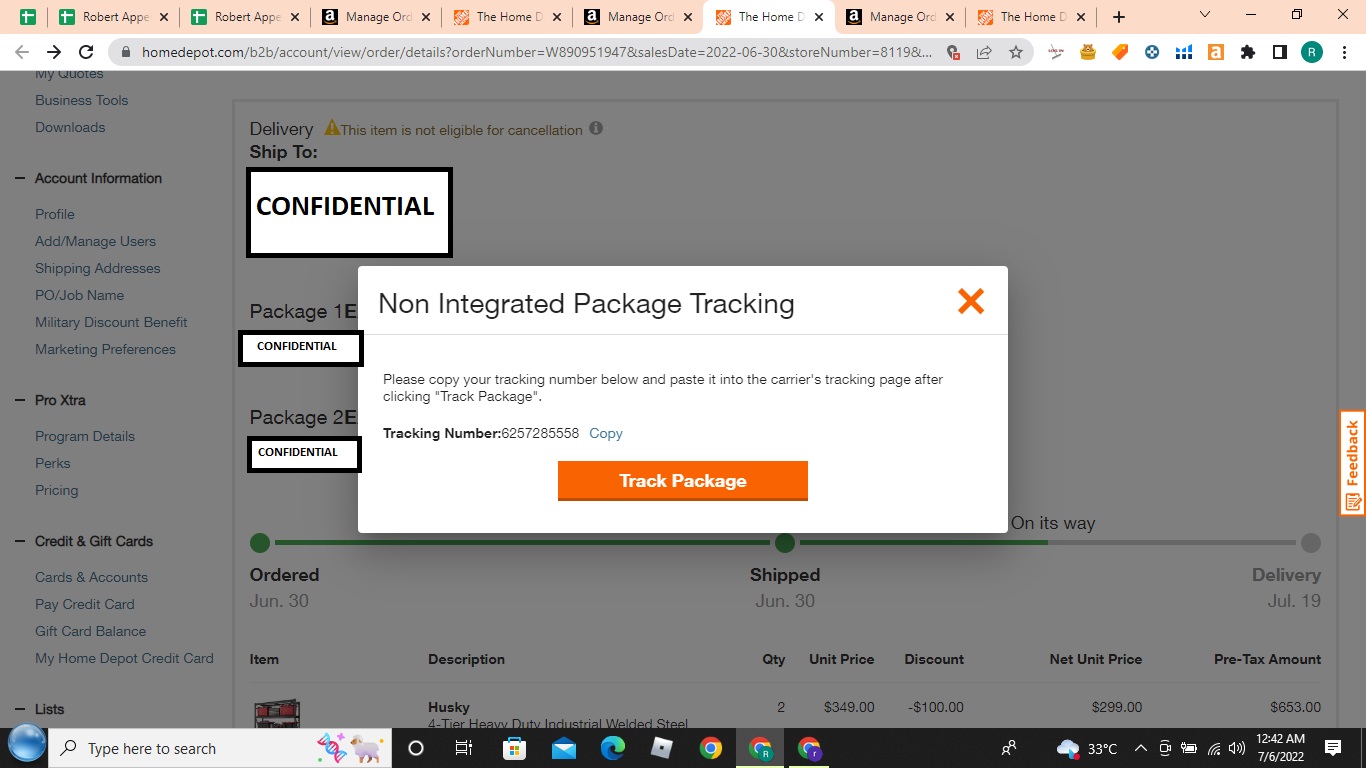Screen dimensions: 1366x768
Task: Open the Roblox app on the taskbar
Action: pos(662,748)
